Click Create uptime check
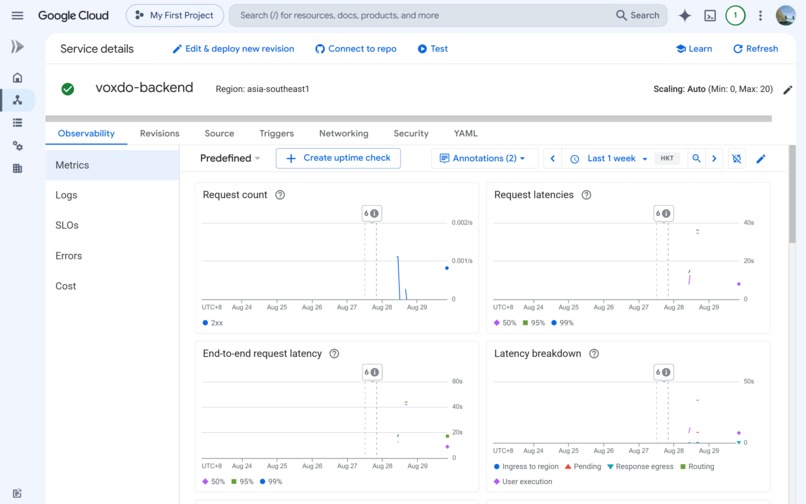Viewport: 806px width, 504px height. coord(338,158)
